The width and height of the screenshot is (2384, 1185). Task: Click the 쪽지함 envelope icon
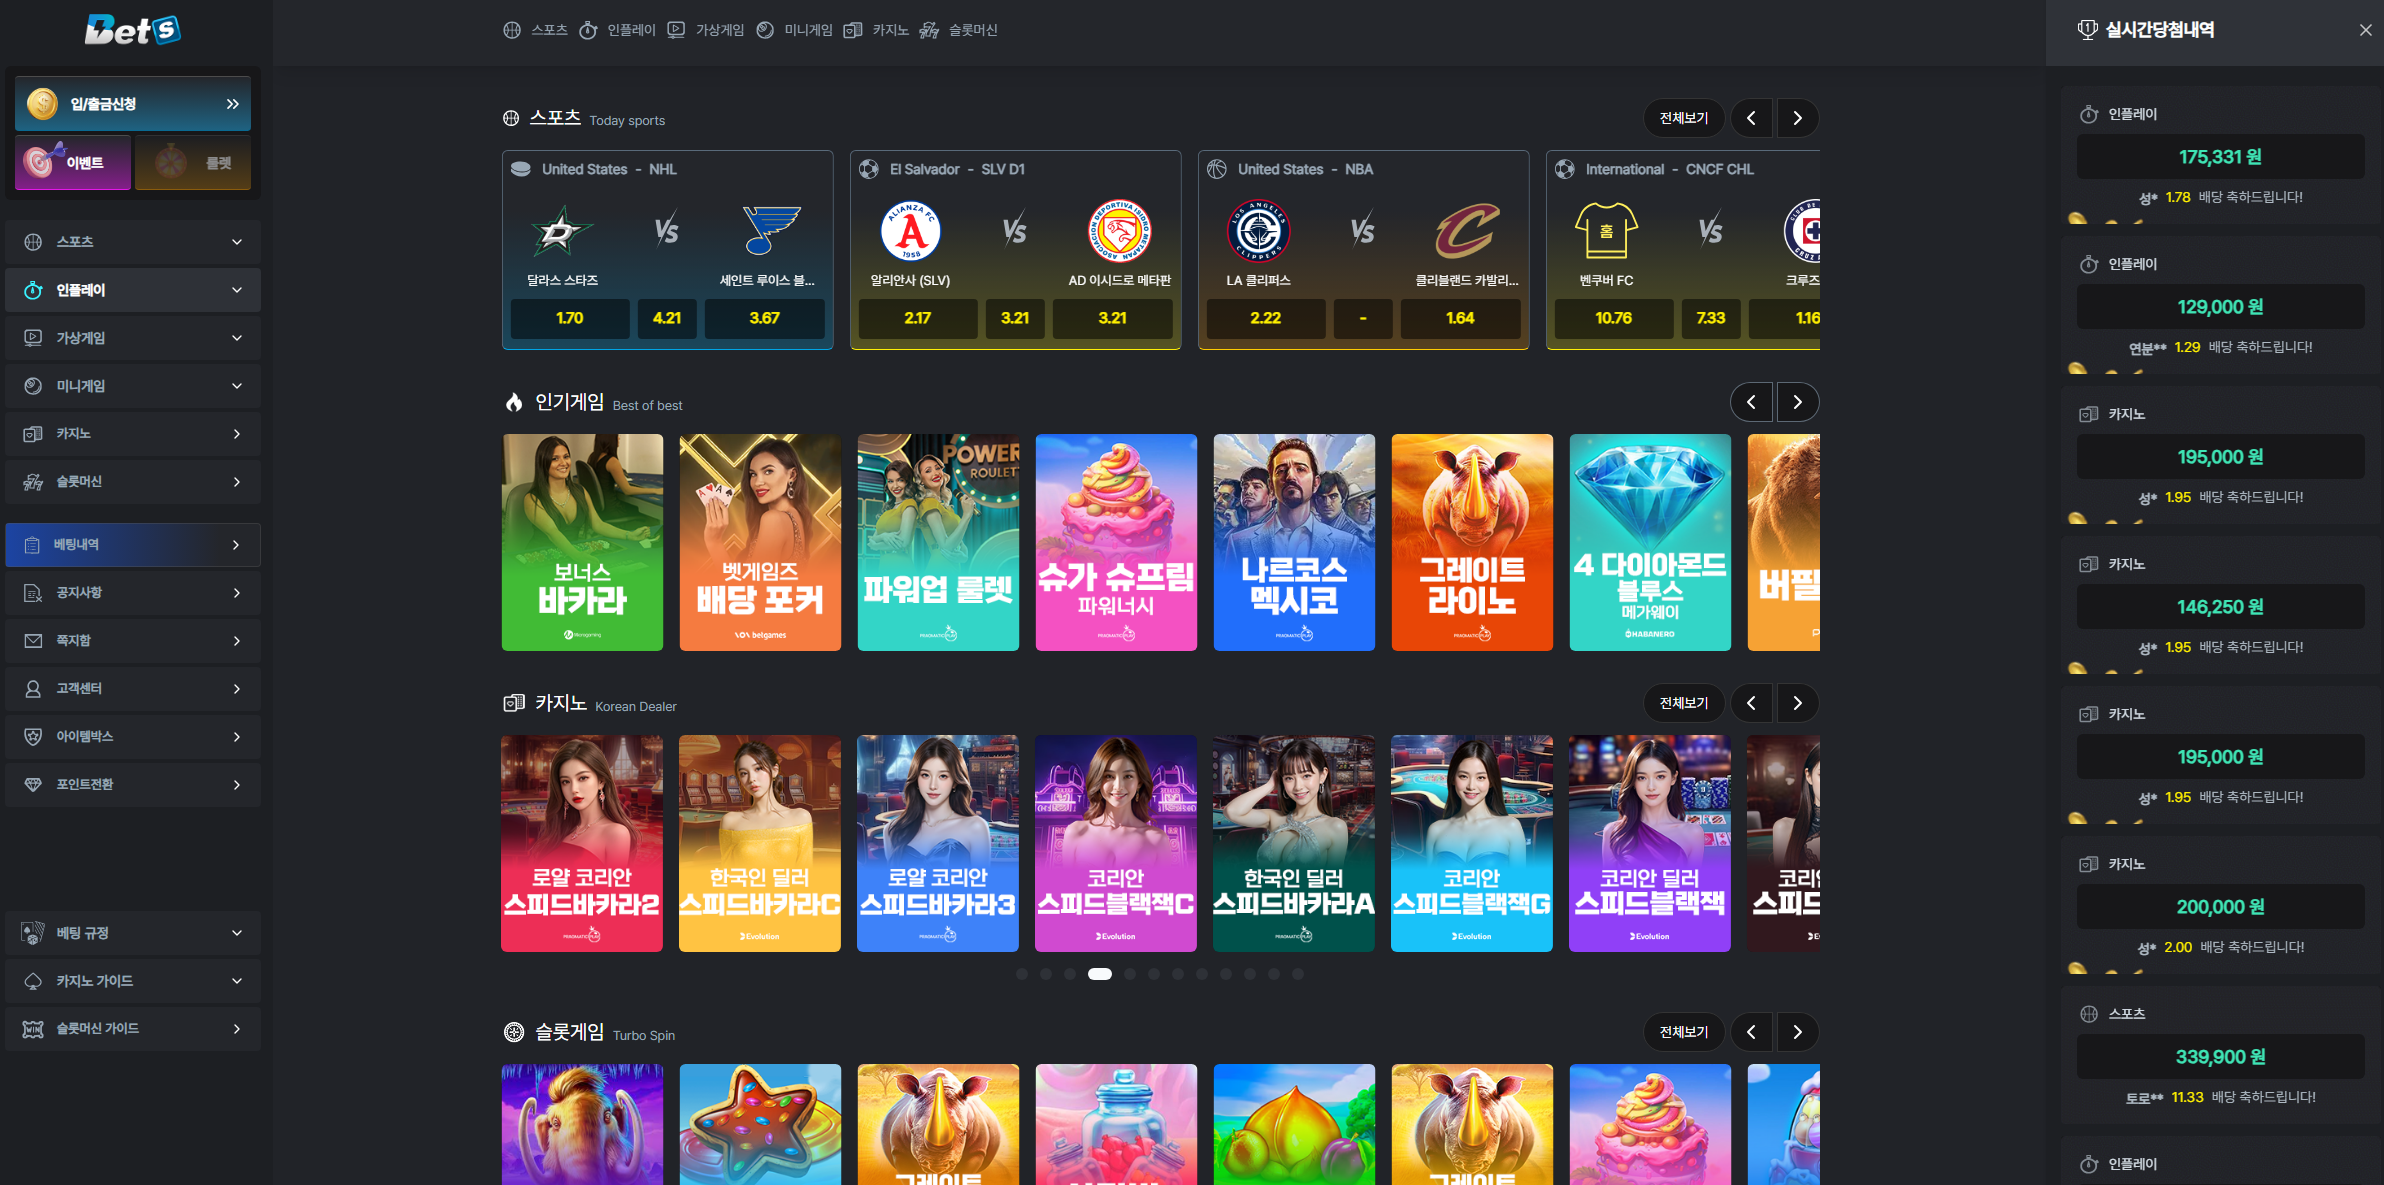[x=33, y=640]
